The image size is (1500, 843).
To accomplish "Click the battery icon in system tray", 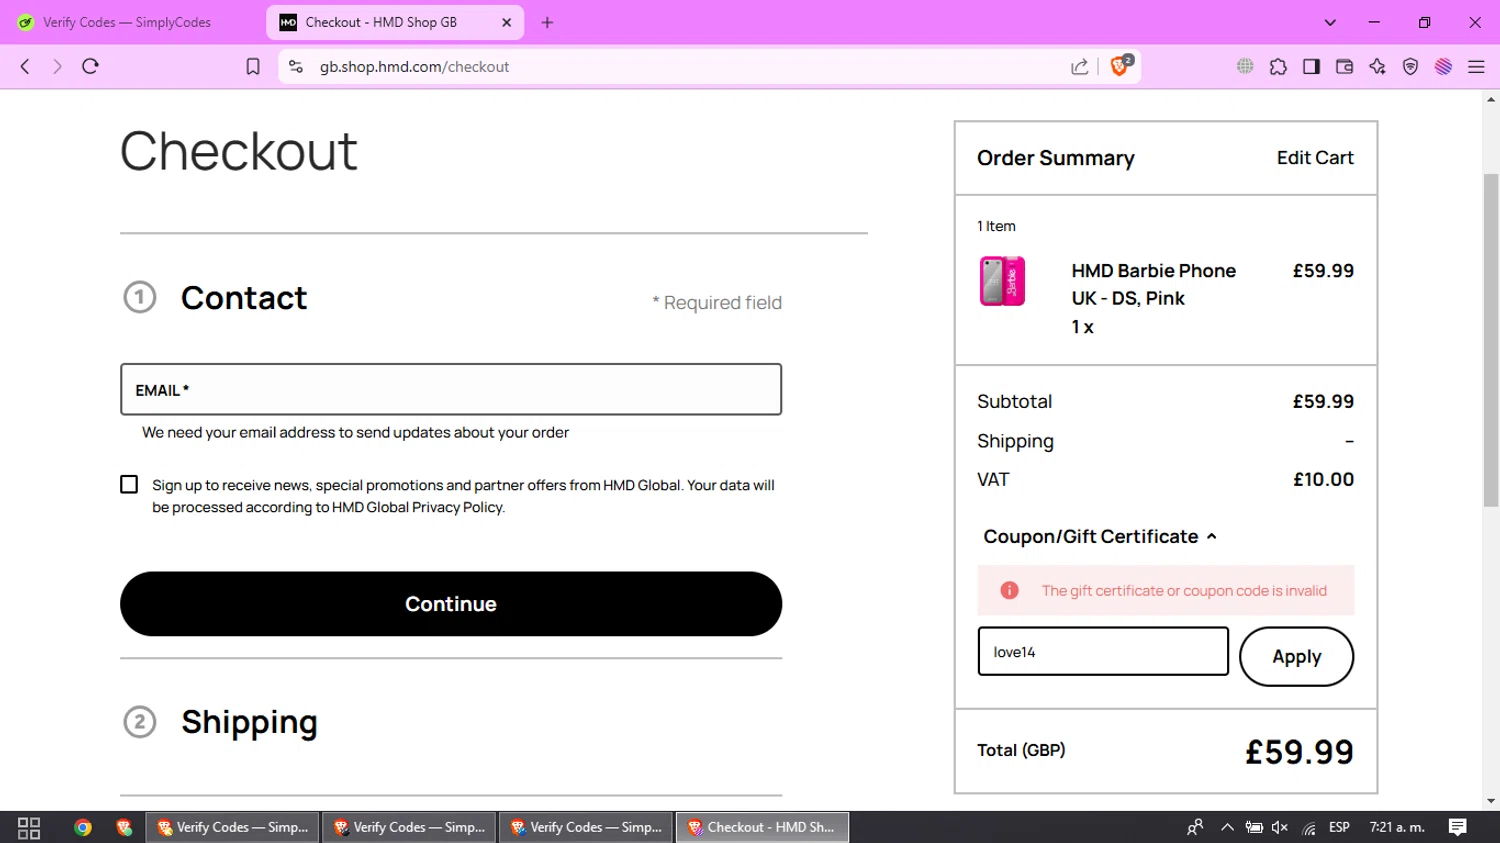I will 1254,827.
